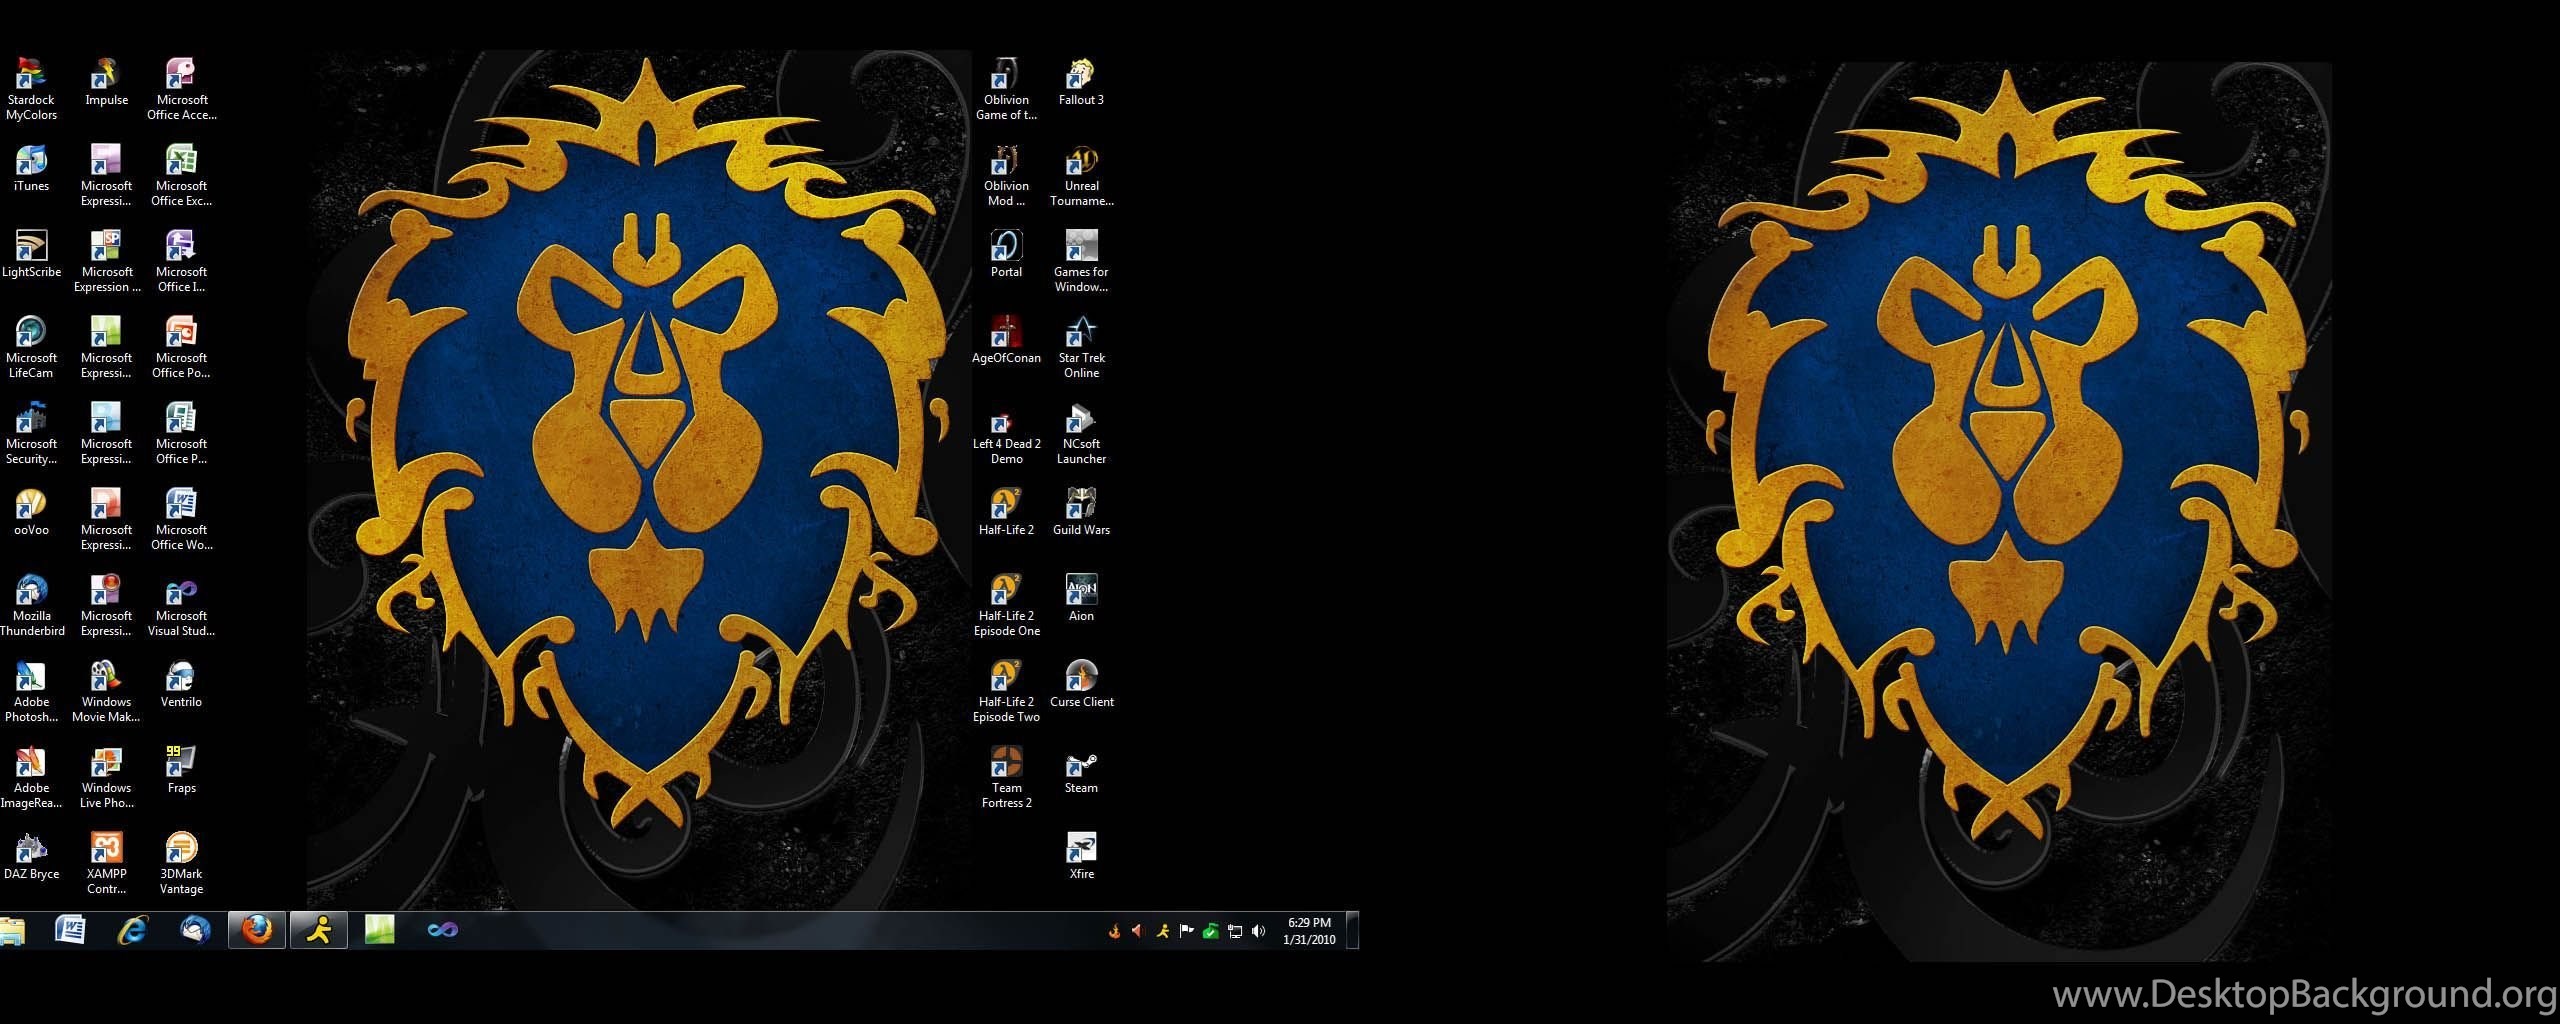Image resolution: width=2560 pixels, height=1024 pixels.
Task: Click the red speaker tray icon
Action: (x=1138, y=931)
